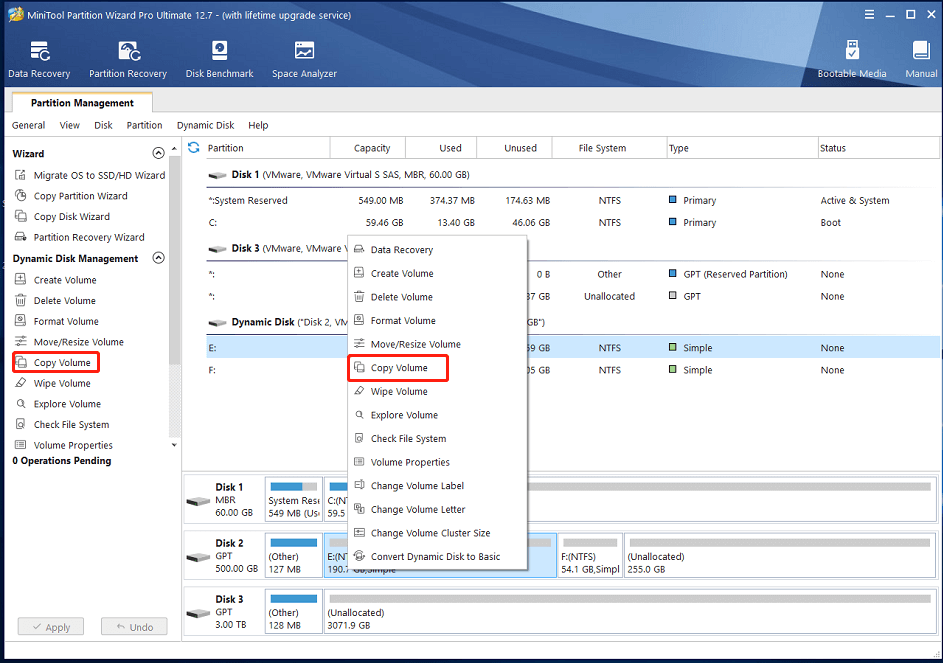Select the F: volume row
The height and width of the screenshot is (663, 943).
click(573, 370)
